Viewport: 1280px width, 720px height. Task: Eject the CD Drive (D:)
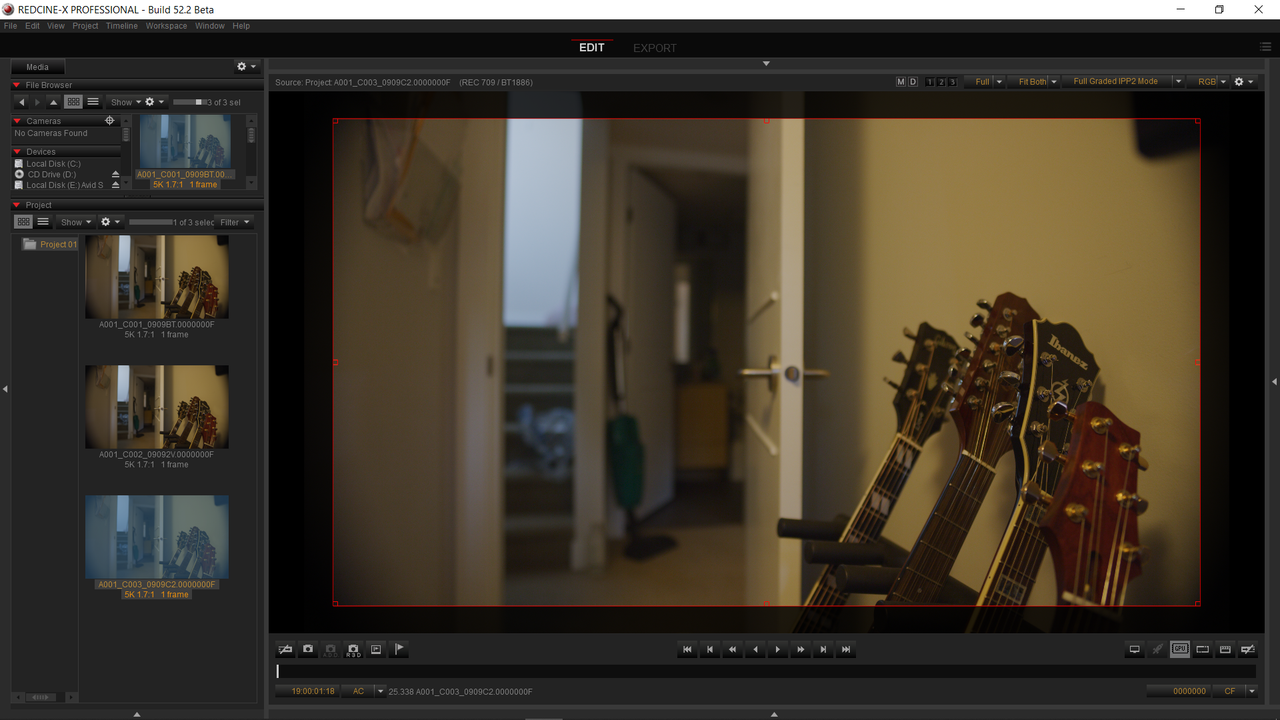click(x=115, y=175)
